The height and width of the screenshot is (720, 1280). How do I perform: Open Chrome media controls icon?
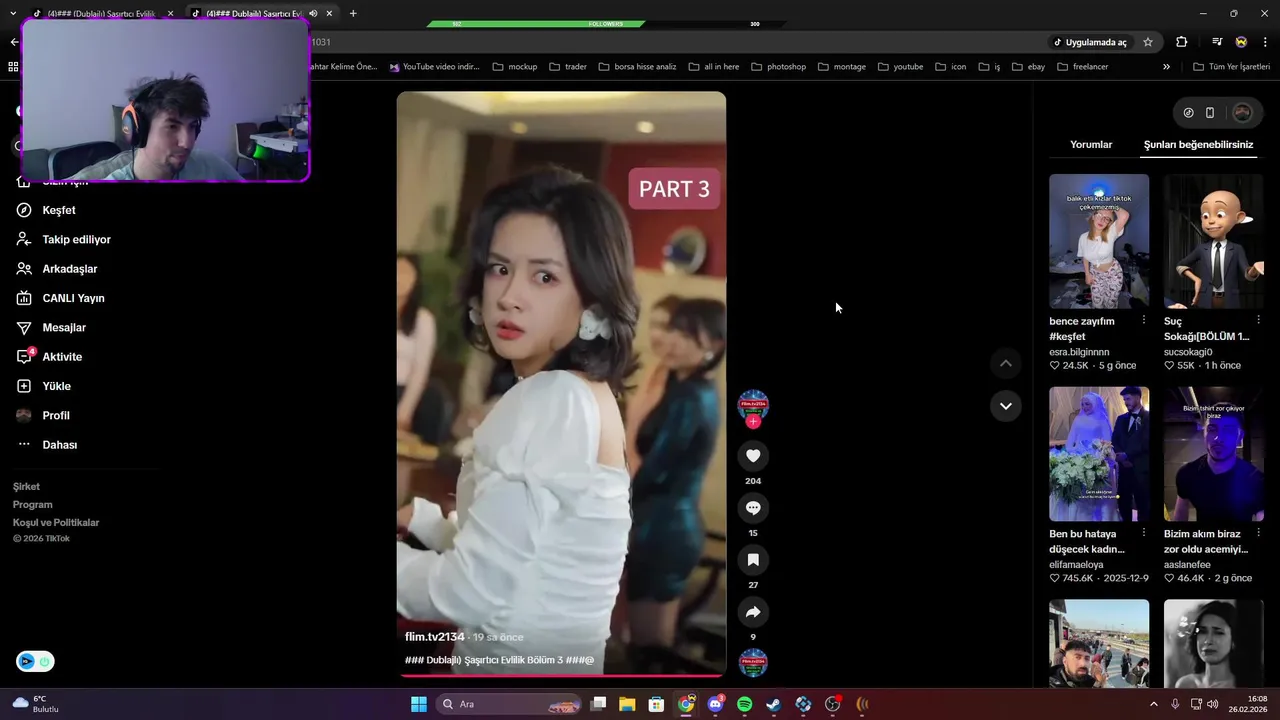(1217, 42)
